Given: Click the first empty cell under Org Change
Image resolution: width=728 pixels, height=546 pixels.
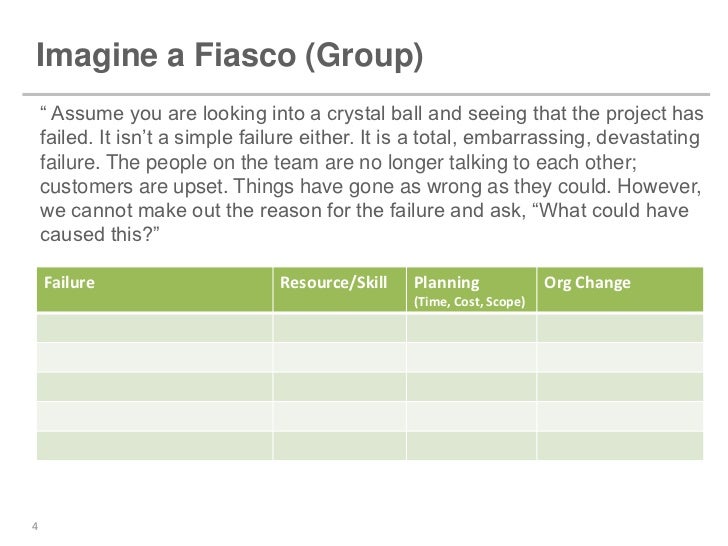Looking at the screenshot, I should click(614, 328).
